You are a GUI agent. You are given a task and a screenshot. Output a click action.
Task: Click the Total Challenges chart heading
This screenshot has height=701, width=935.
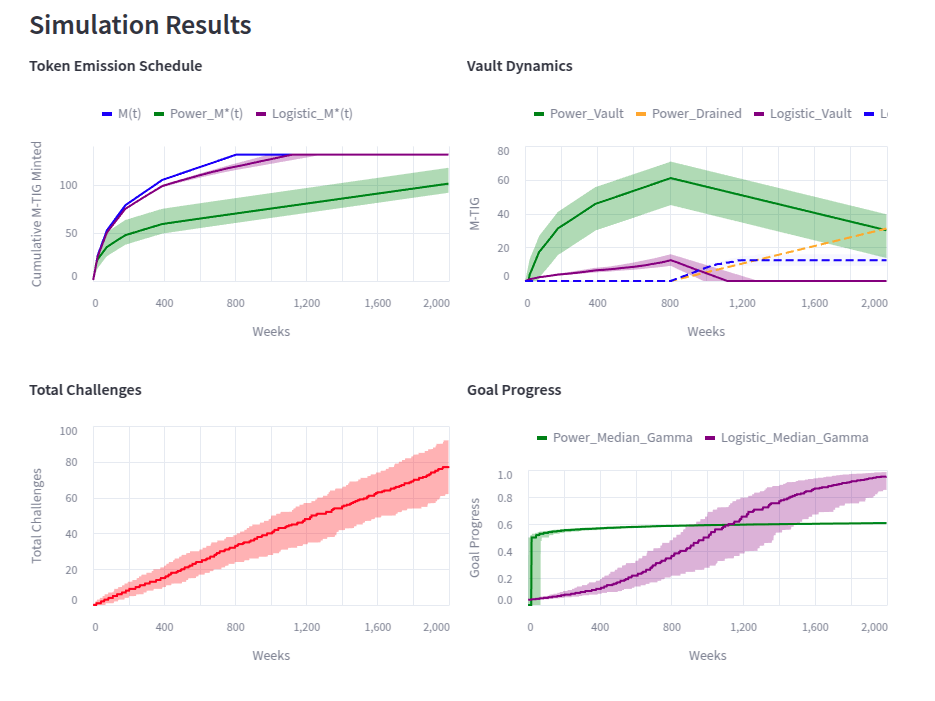point(85,390)
